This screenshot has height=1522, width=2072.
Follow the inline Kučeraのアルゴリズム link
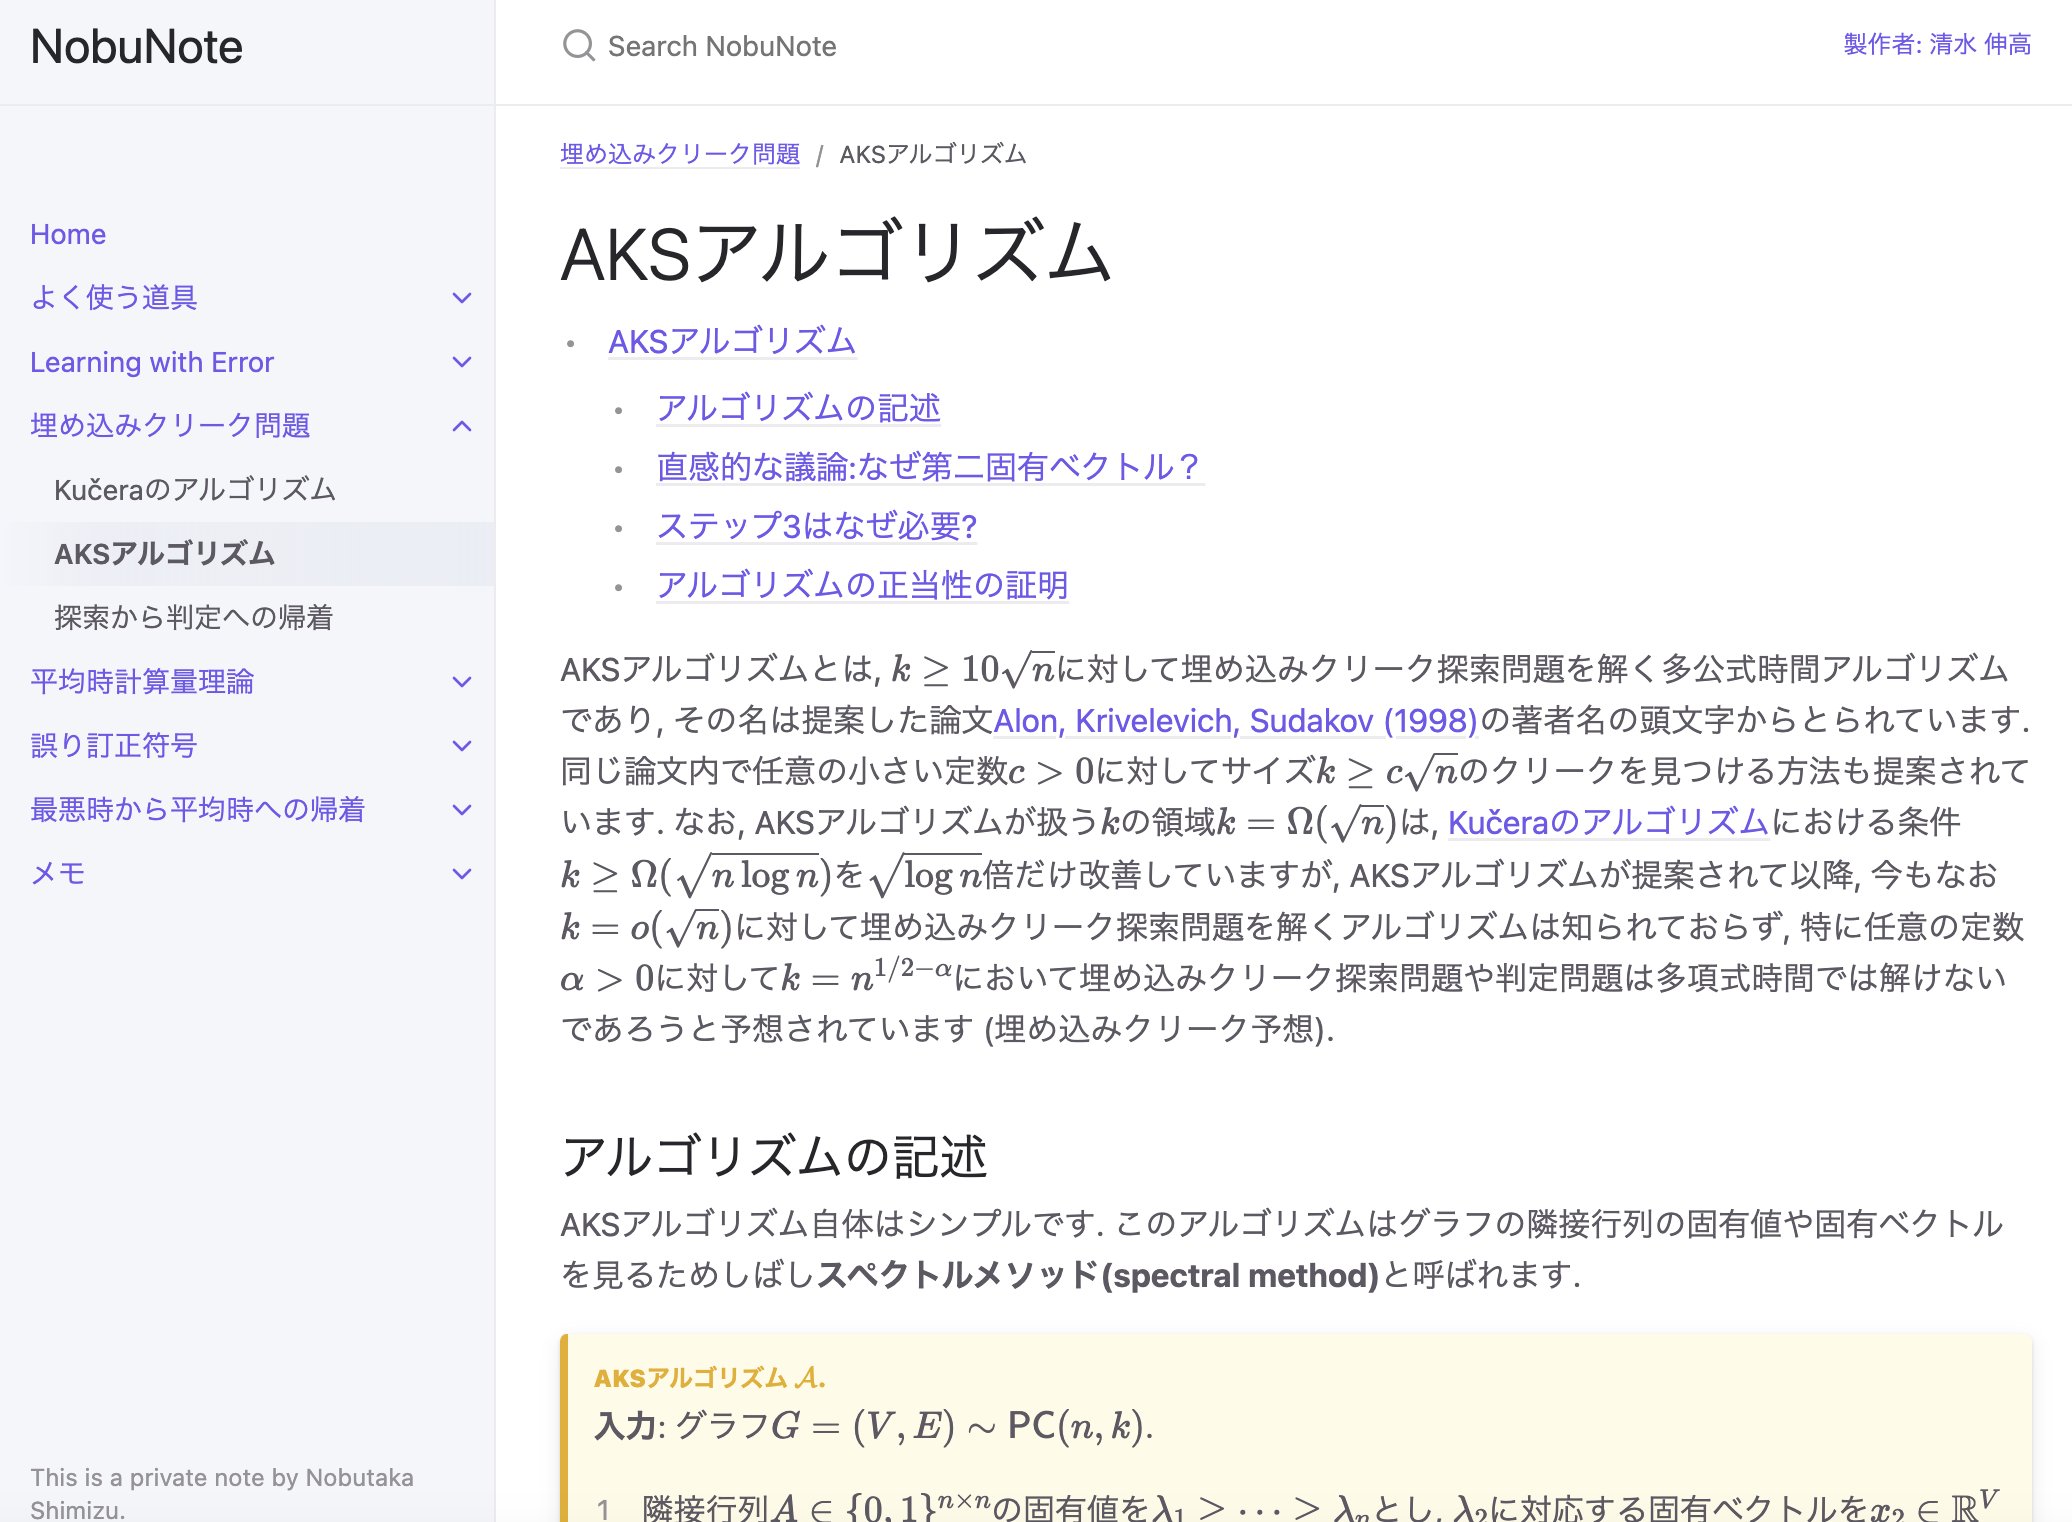(x=1608, y=822)
